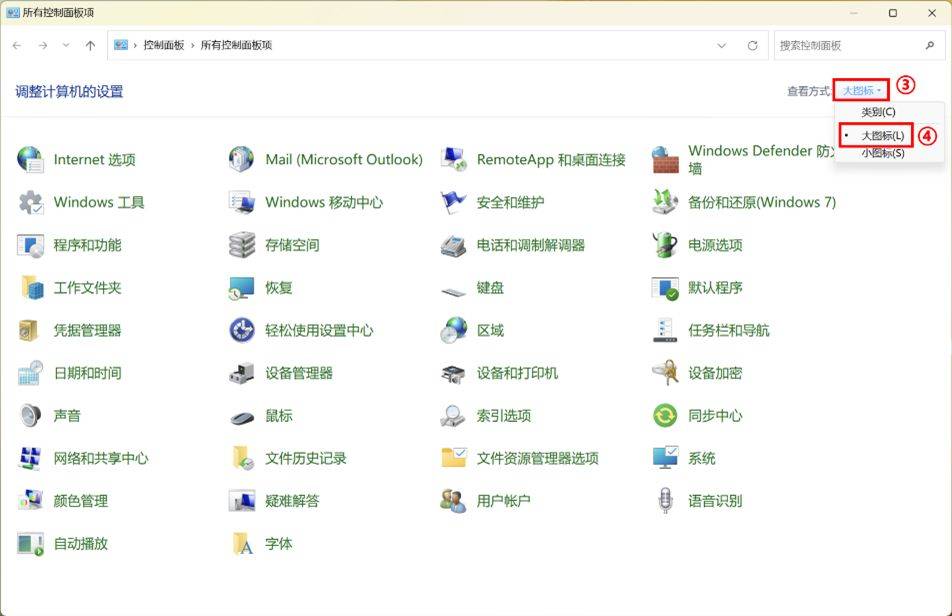
Task: Open 凭据管理器 safe icon
Action: [30, 331]
